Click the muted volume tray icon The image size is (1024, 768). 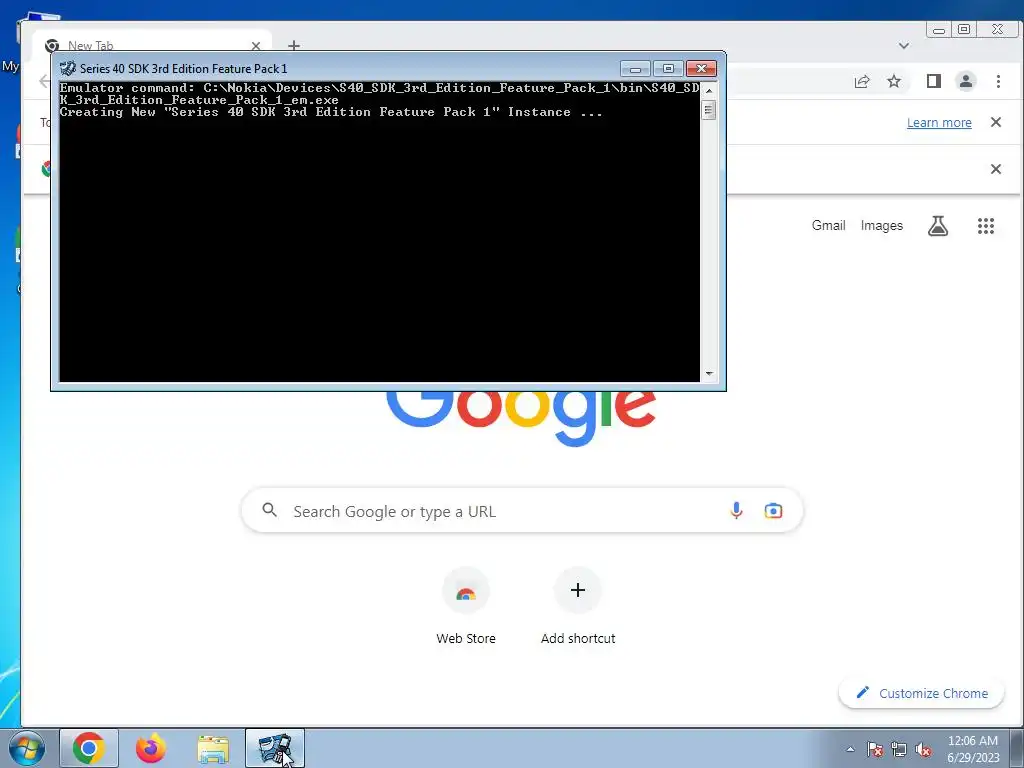(923, 750)
